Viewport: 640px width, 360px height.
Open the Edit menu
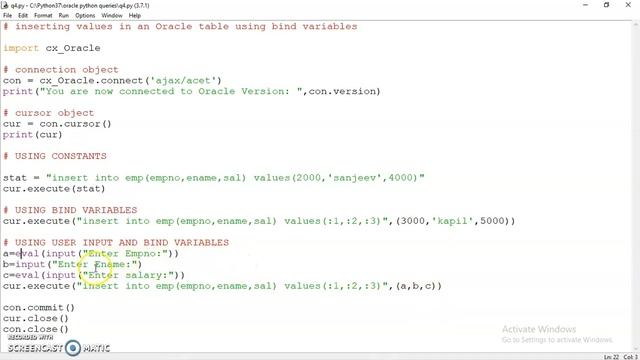[x=23, y=16]
